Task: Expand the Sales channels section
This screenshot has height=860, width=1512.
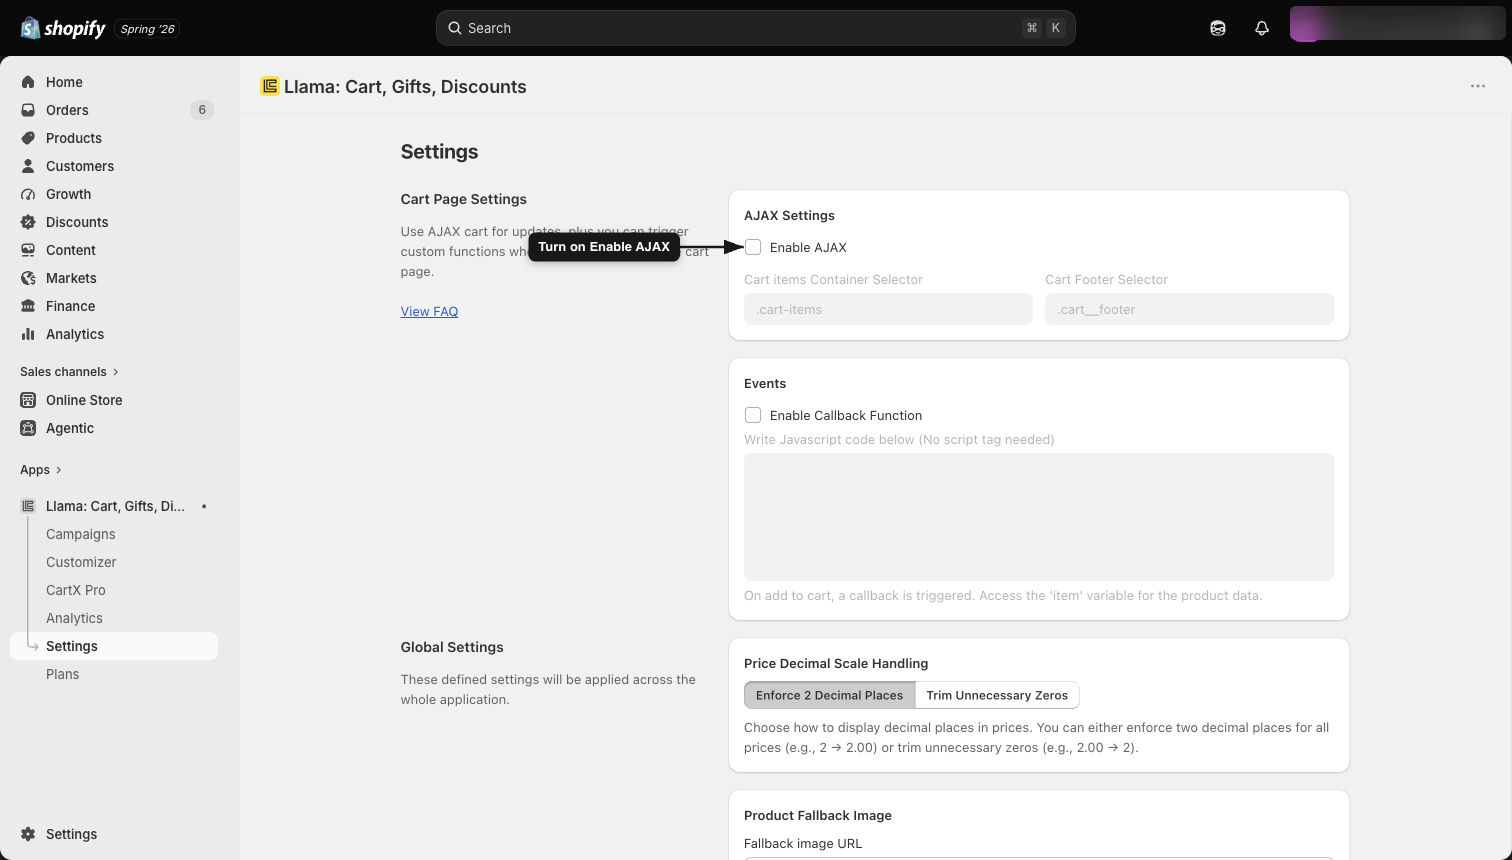Action: [x=70, y=371]
